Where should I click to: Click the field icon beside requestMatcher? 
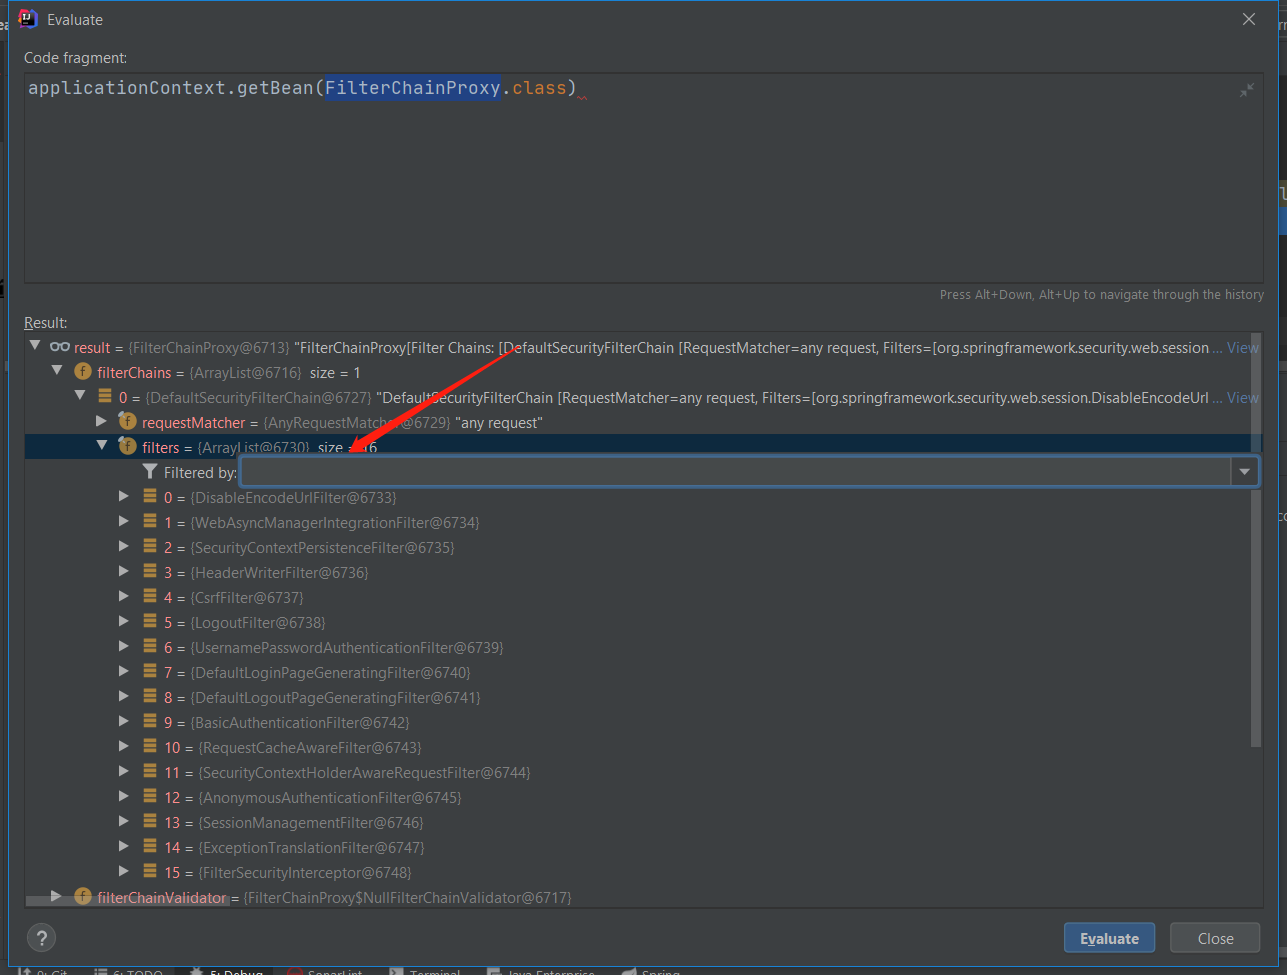tap(126, 422)
